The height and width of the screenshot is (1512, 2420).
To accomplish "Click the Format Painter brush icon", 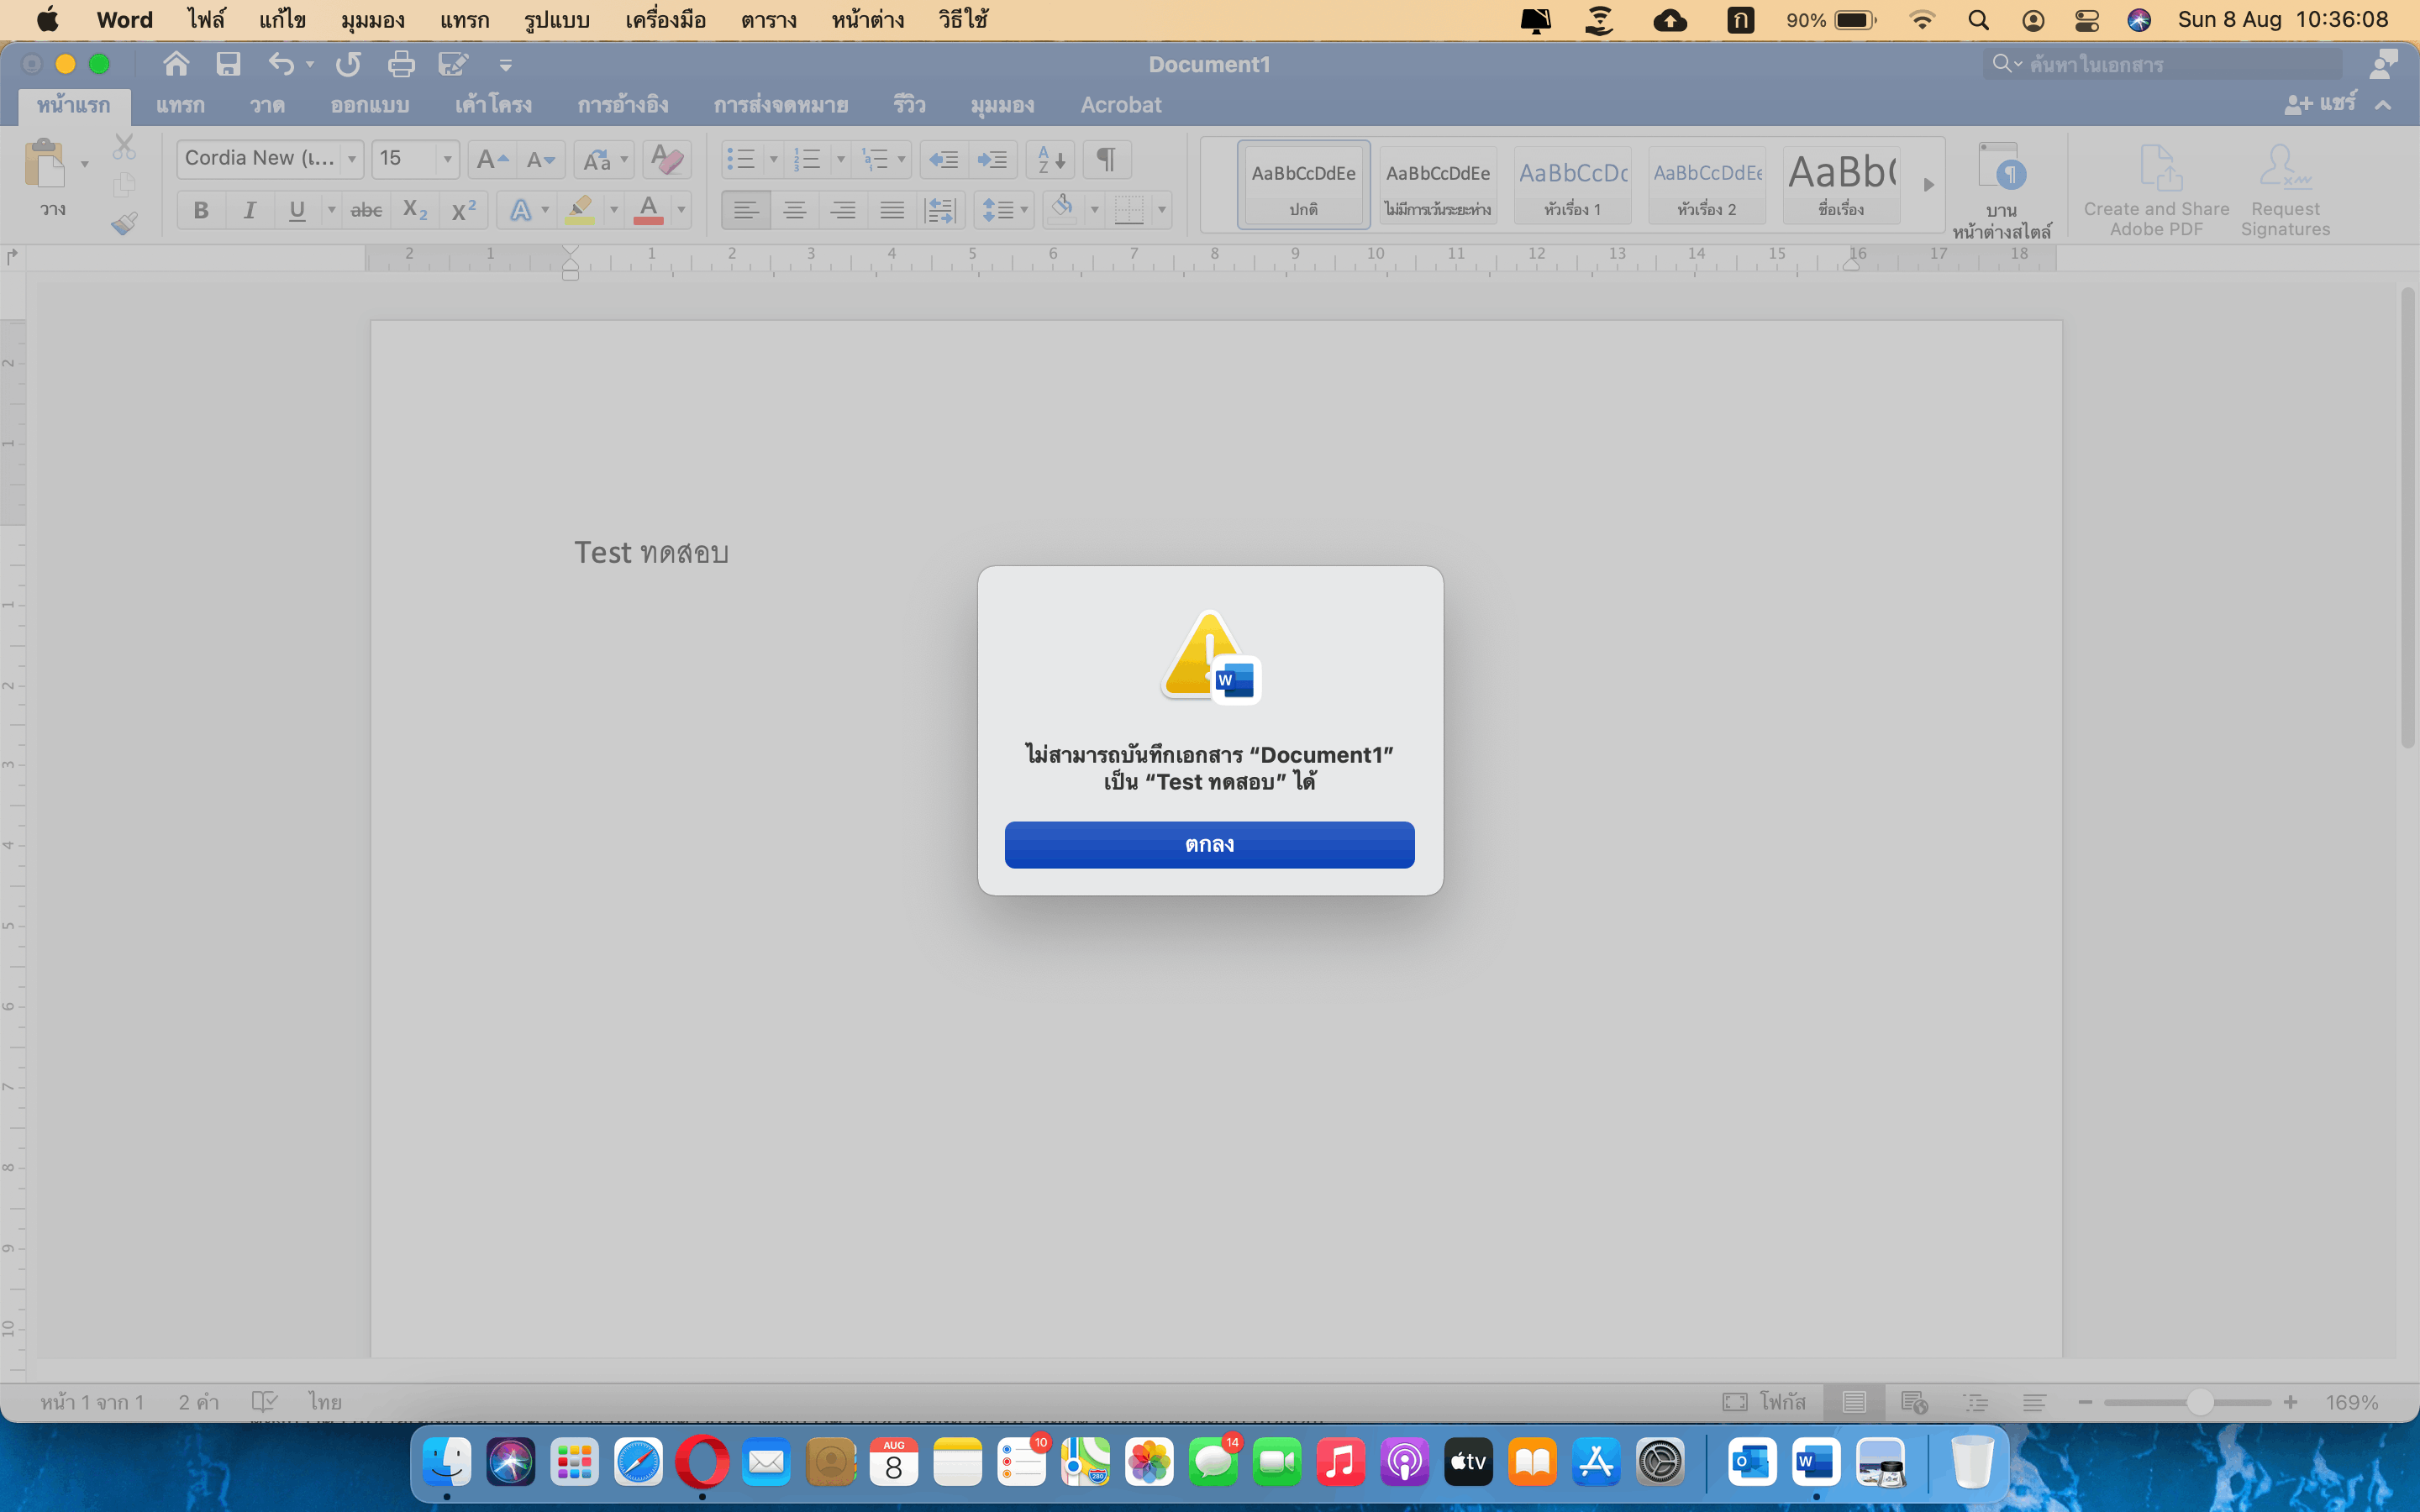I will [x=124, y=223].
